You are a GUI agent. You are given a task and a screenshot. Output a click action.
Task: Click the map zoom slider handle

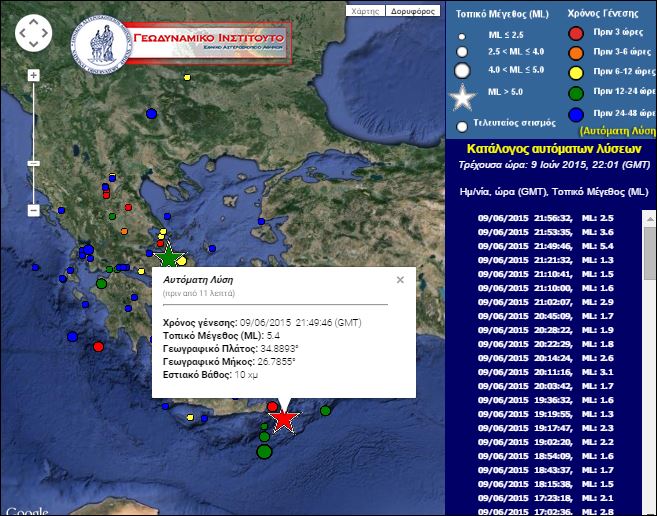click(x=34, y=163)
